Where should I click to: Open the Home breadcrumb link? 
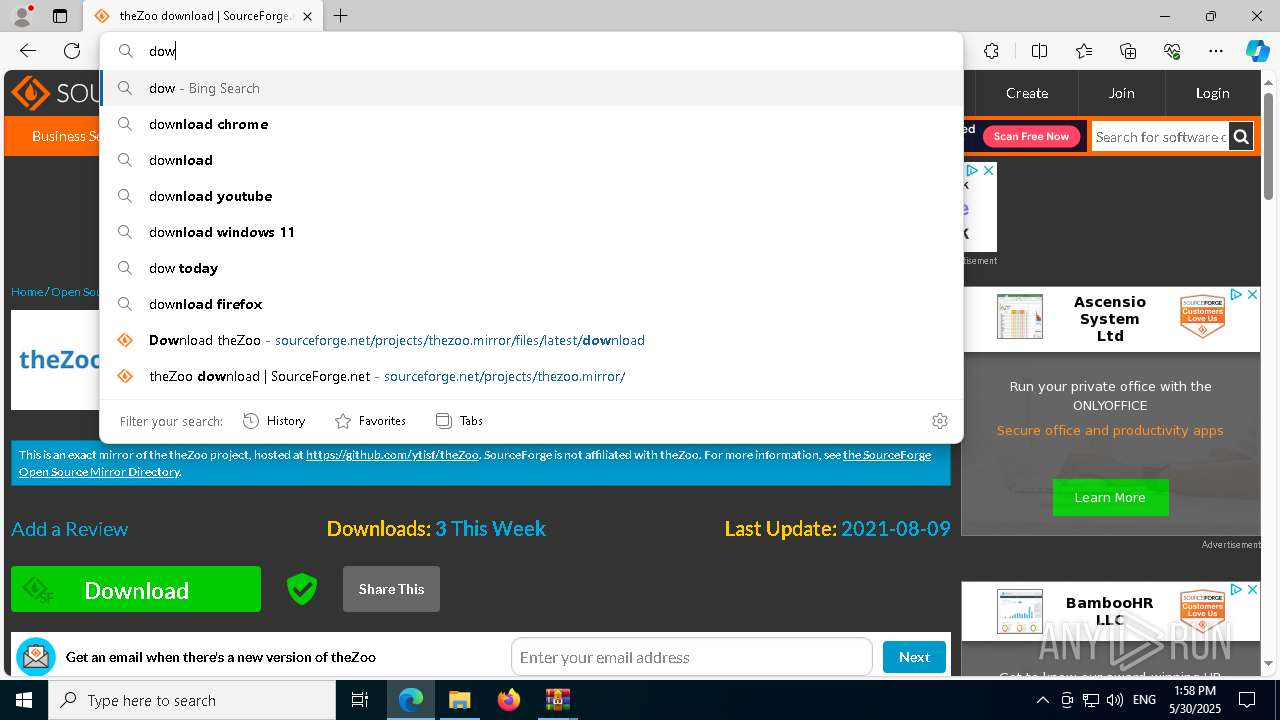27,292
